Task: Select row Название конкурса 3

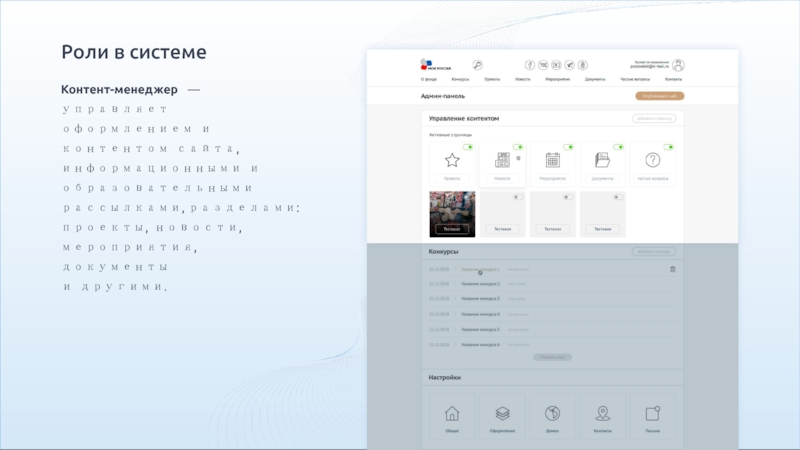Action: [x=553, y=298]
